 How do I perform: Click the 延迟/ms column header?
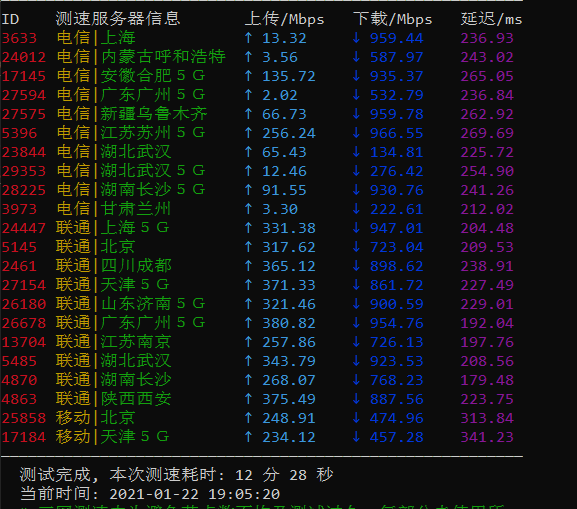pyautogui.click(x=491, y=19)
